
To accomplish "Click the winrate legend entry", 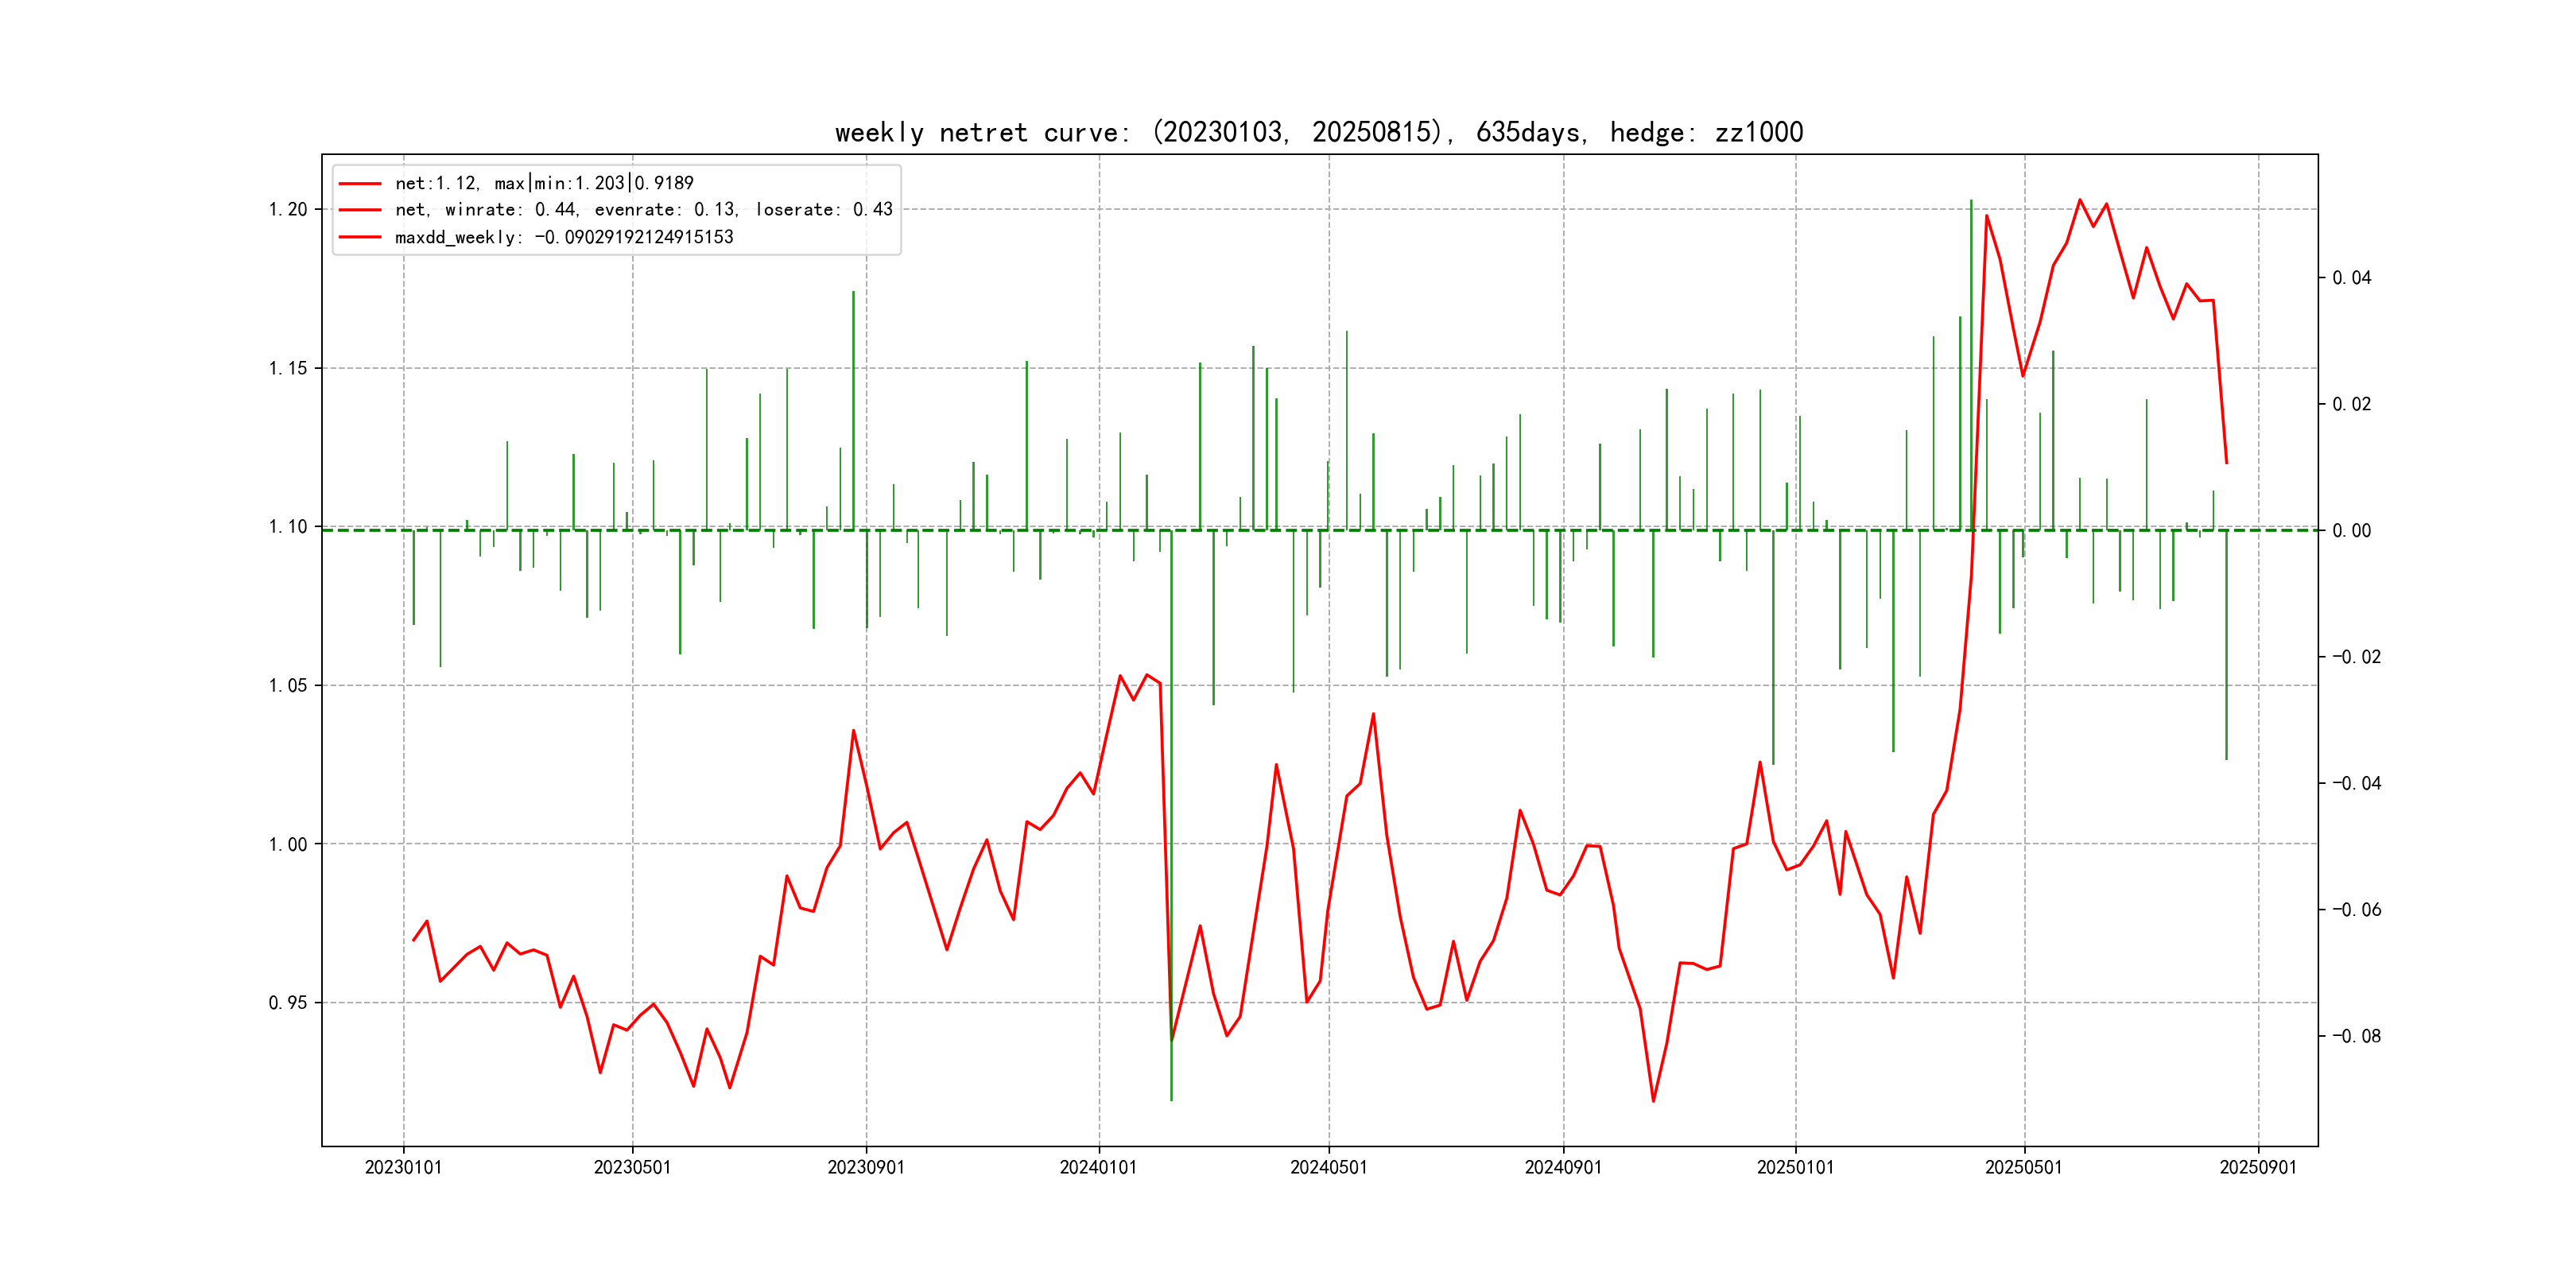I will click(x=643, y=210).
